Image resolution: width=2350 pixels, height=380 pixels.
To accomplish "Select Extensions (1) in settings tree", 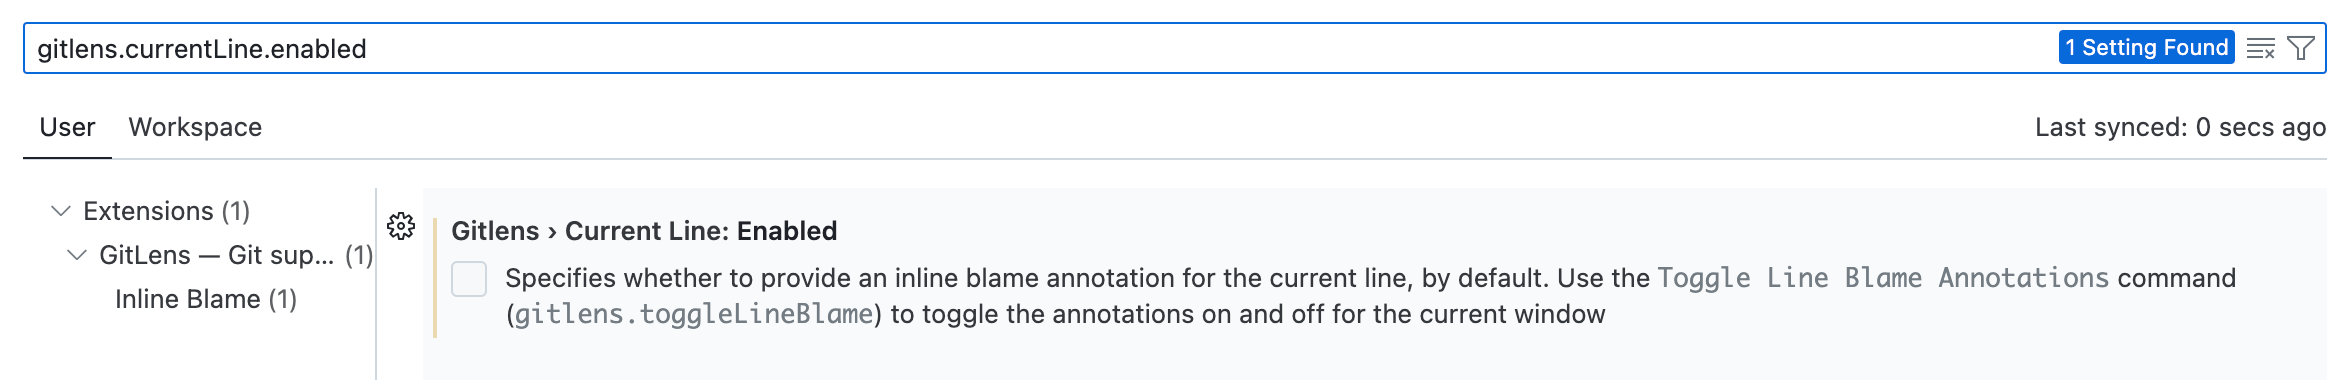I will click(166, 211).
